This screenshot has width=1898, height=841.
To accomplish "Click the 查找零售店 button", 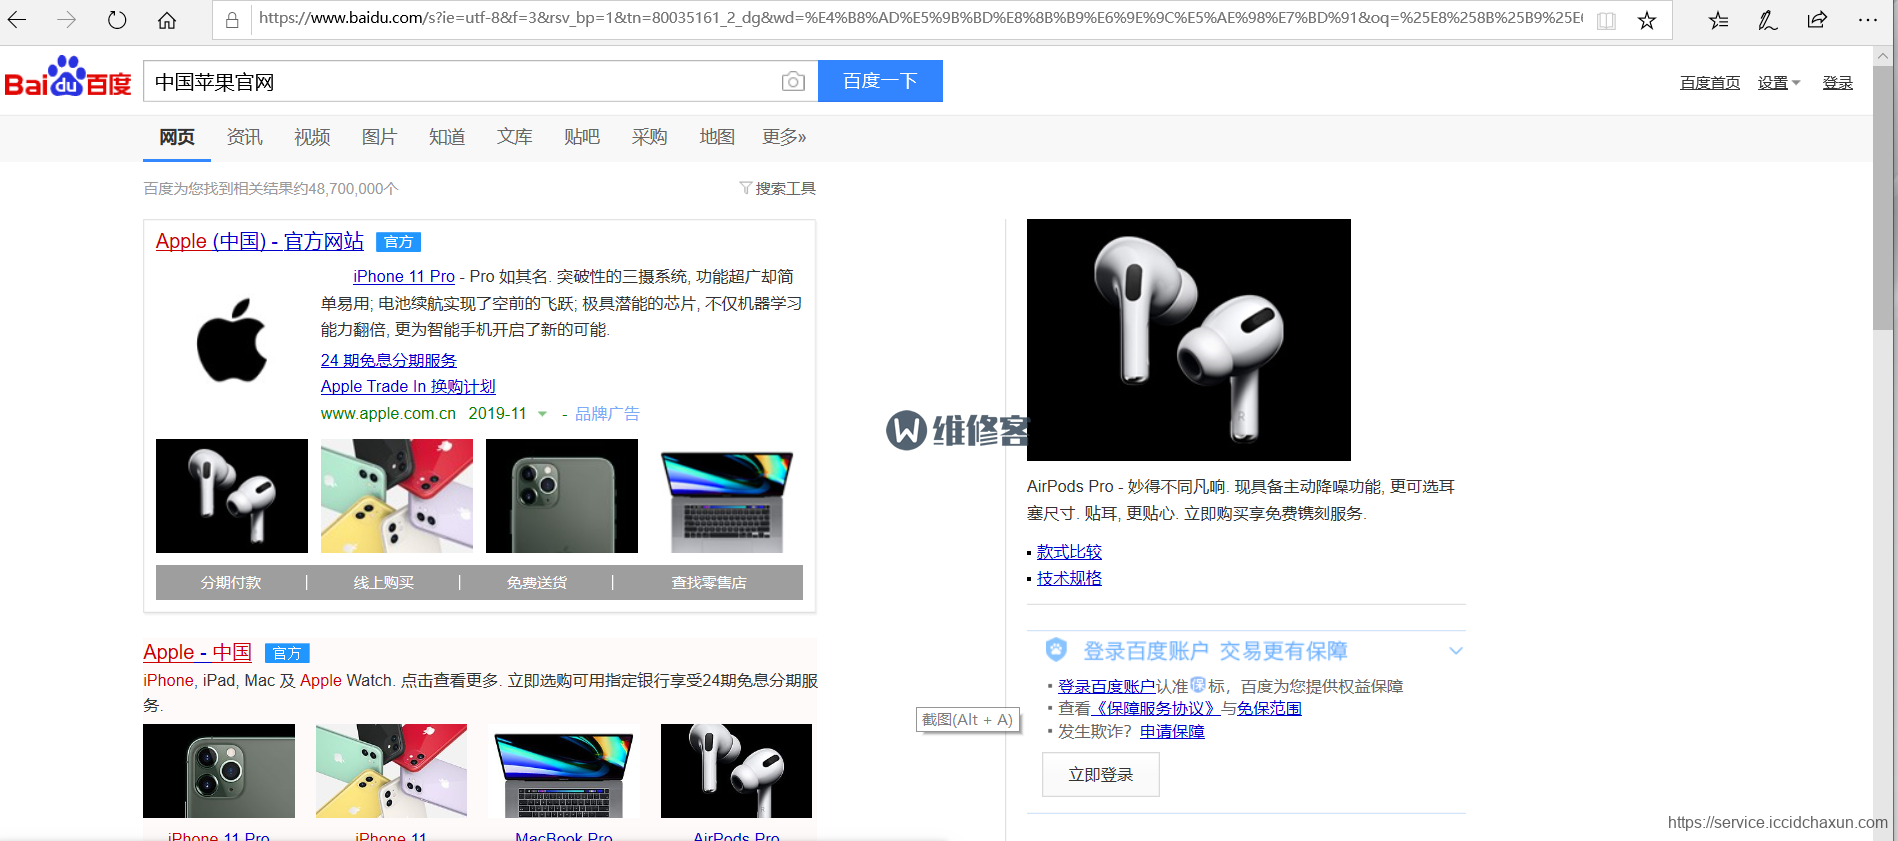I will coord(708,582).
